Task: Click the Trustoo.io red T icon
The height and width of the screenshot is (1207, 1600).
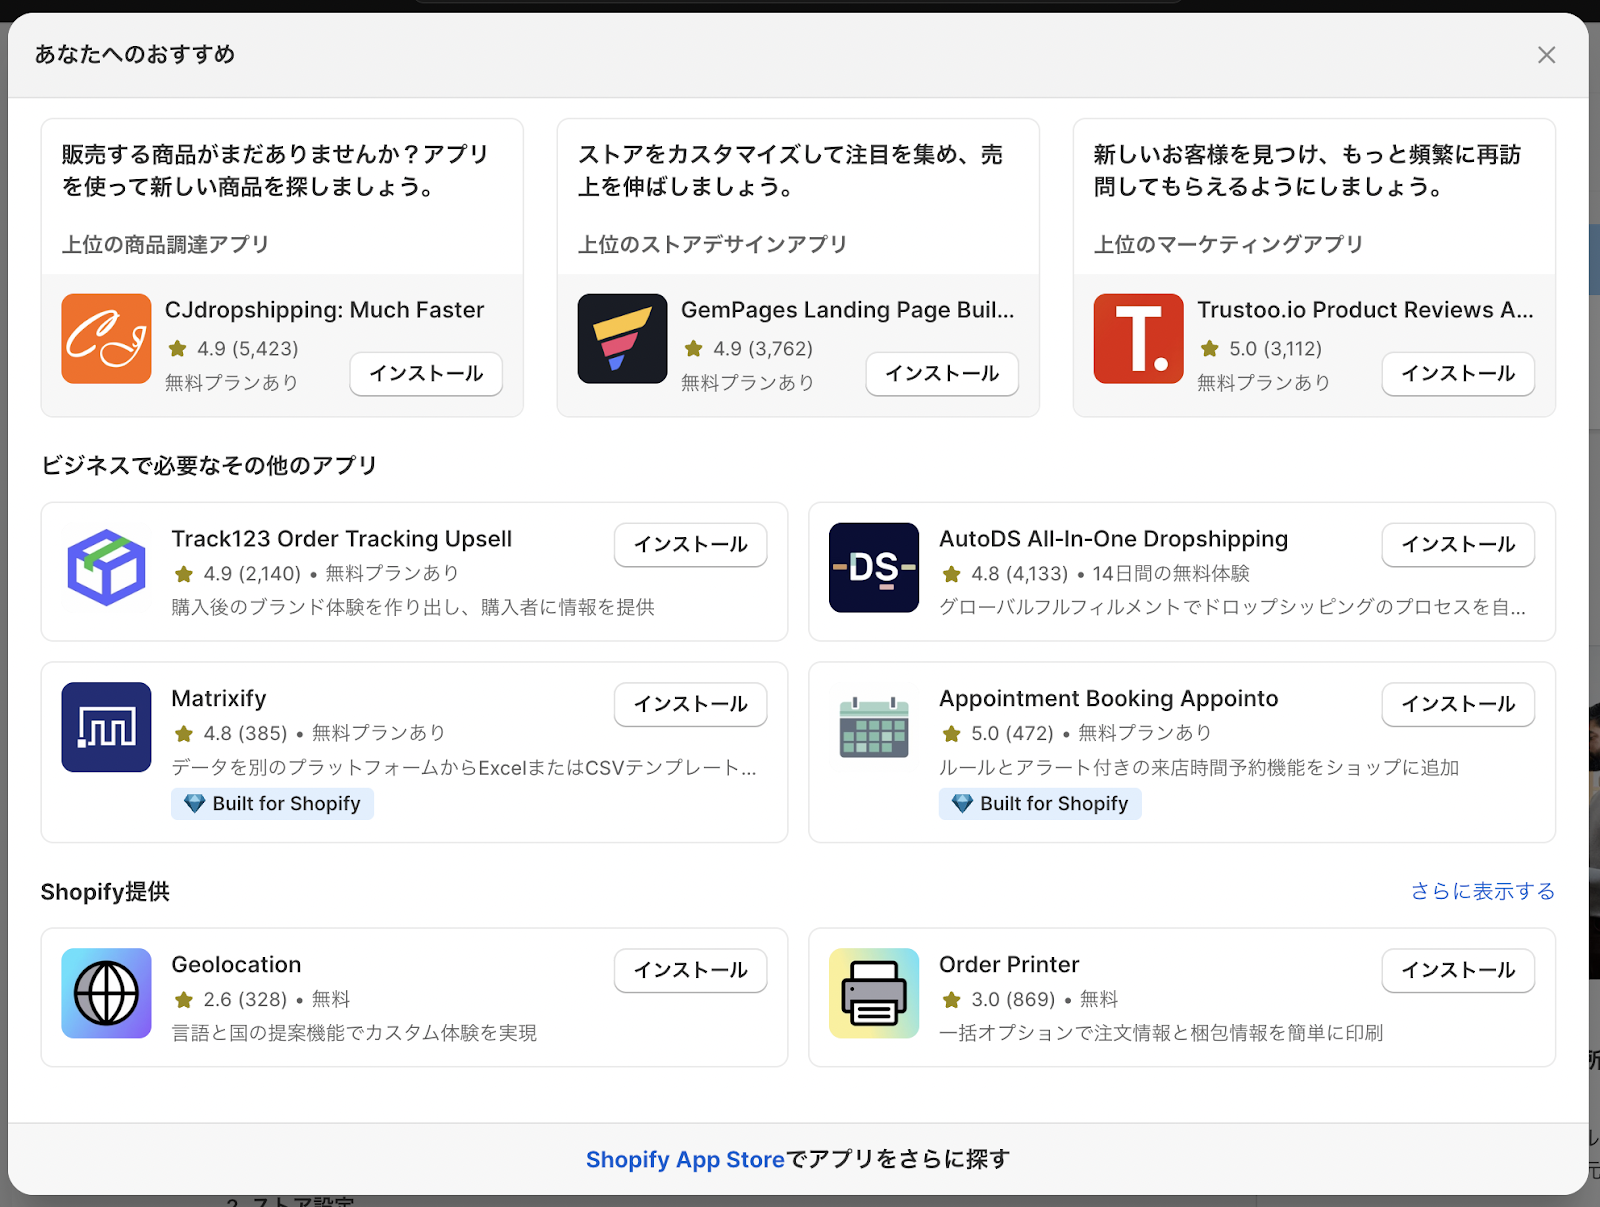Action: tap(1138, 339)
